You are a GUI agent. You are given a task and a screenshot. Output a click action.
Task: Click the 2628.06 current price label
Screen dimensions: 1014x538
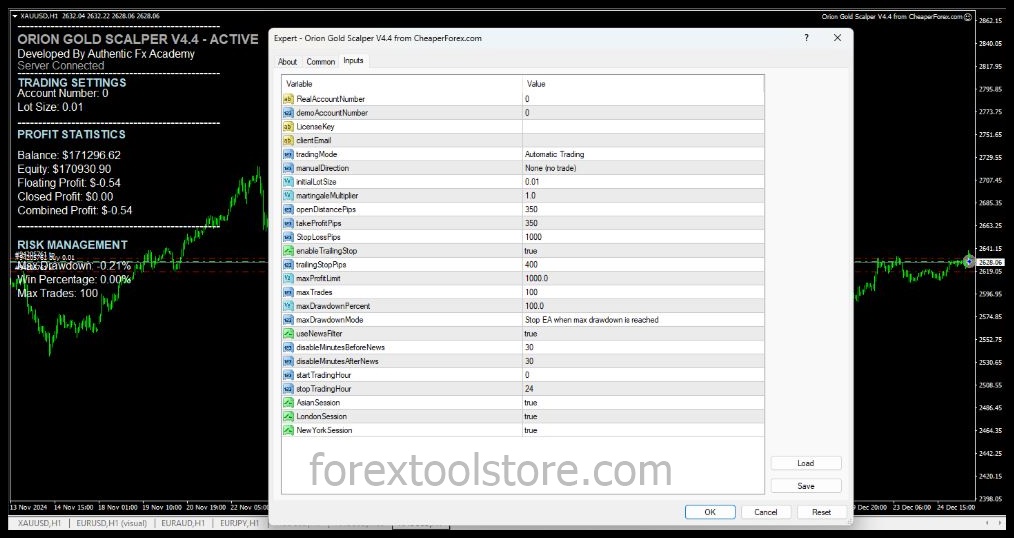click(990, 262)
